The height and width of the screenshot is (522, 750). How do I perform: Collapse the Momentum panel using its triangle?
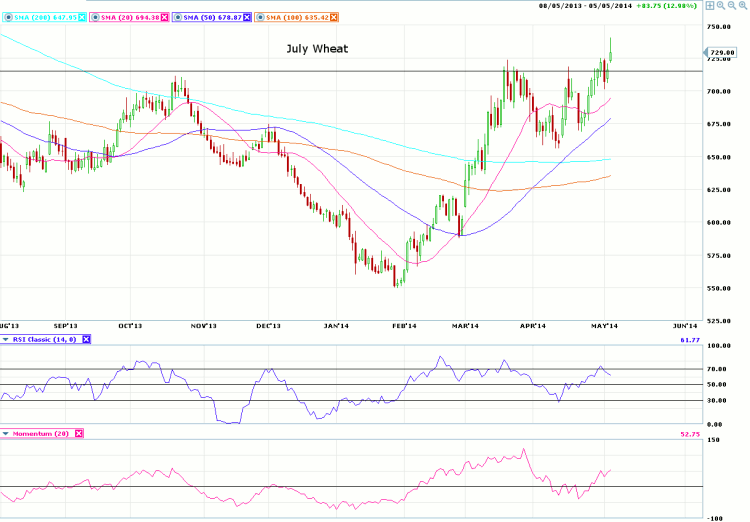[x=5, y=433]
